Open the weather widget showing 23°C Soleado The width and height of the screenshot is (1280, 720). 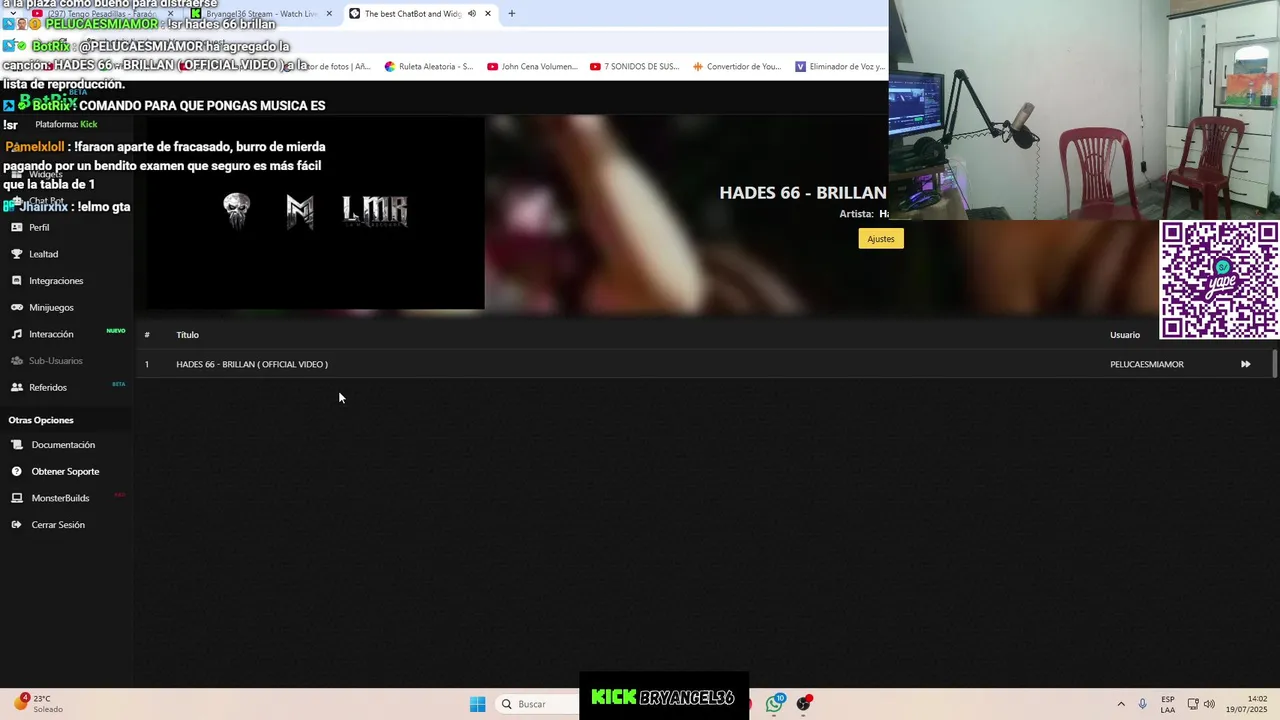(38, 704)
